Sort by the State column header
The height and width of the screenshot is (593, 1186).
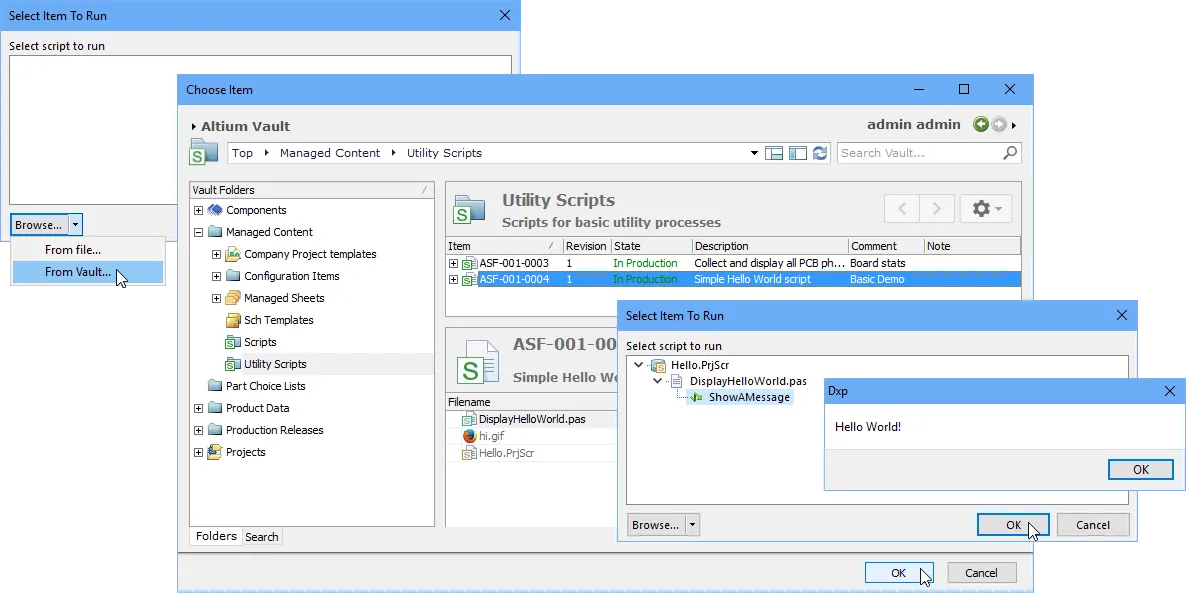coord(651,246)
